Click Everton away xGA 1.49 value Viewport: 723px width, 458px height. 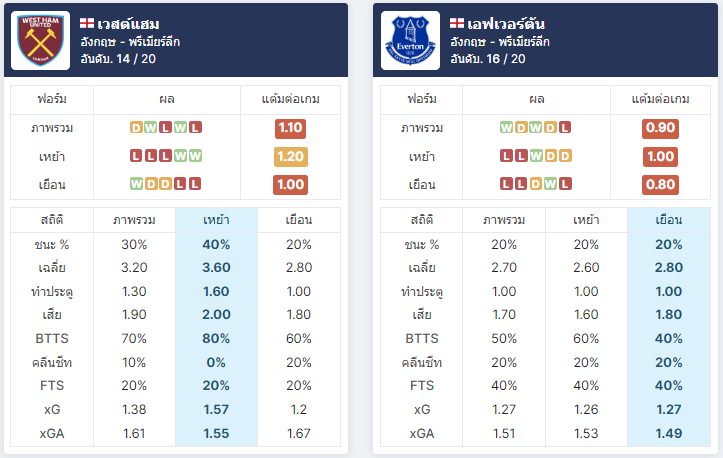(x=669, y=434)
